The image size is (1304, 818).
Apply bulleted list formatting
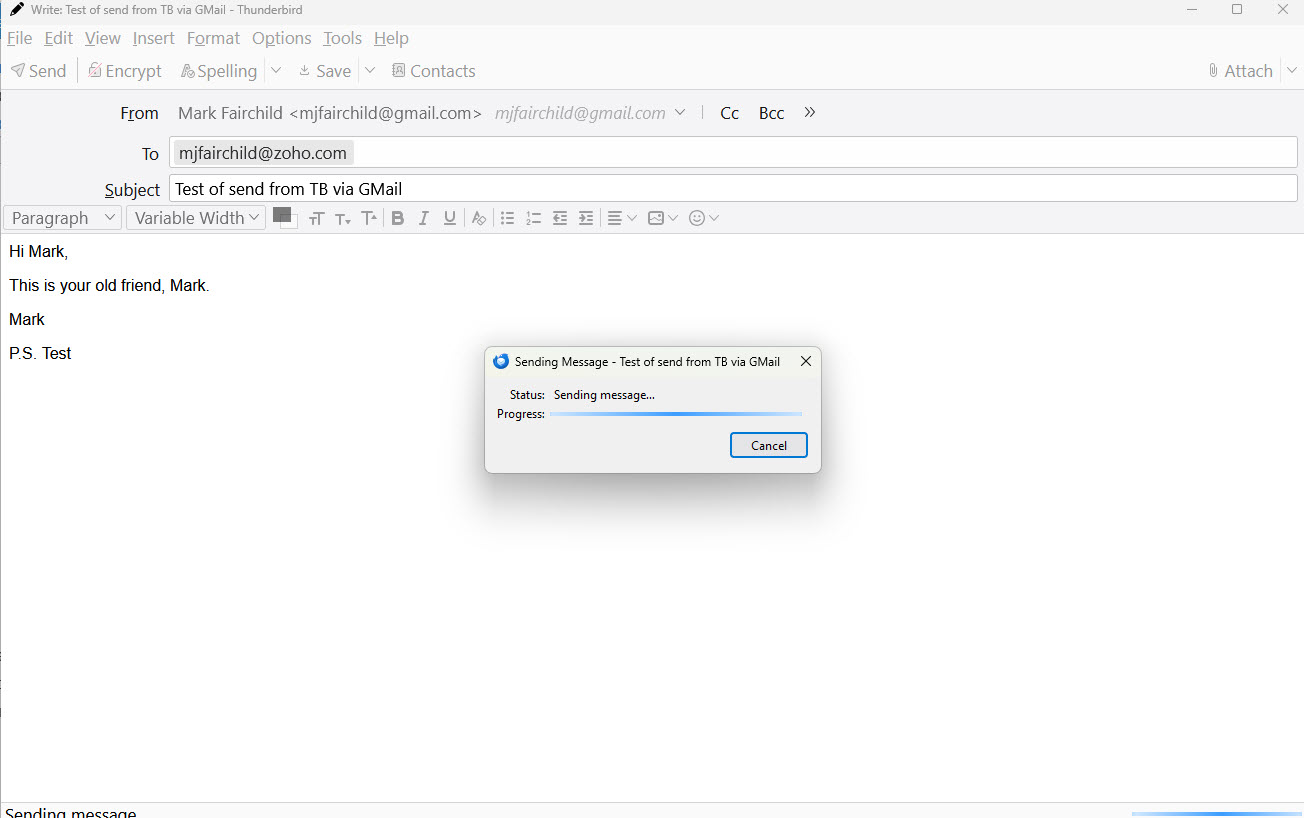coord(508,218)
